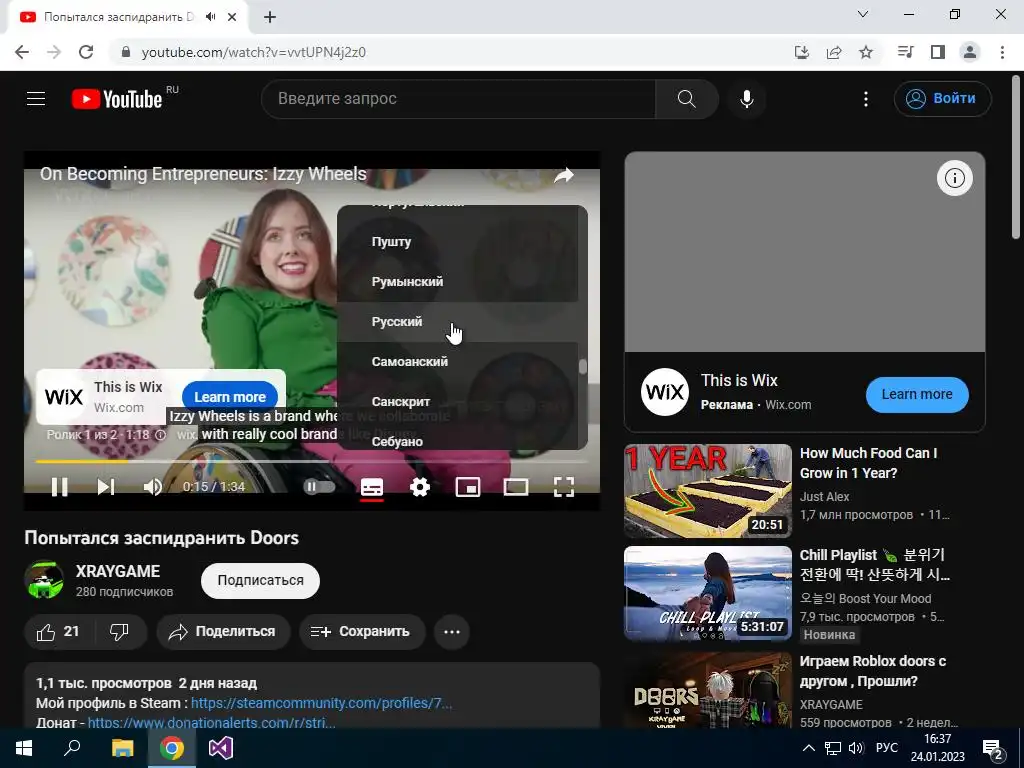Viewport: 1024px width, 768px height.
Task: Click XRAYGAME channel avatar
Action: [44, 579]
